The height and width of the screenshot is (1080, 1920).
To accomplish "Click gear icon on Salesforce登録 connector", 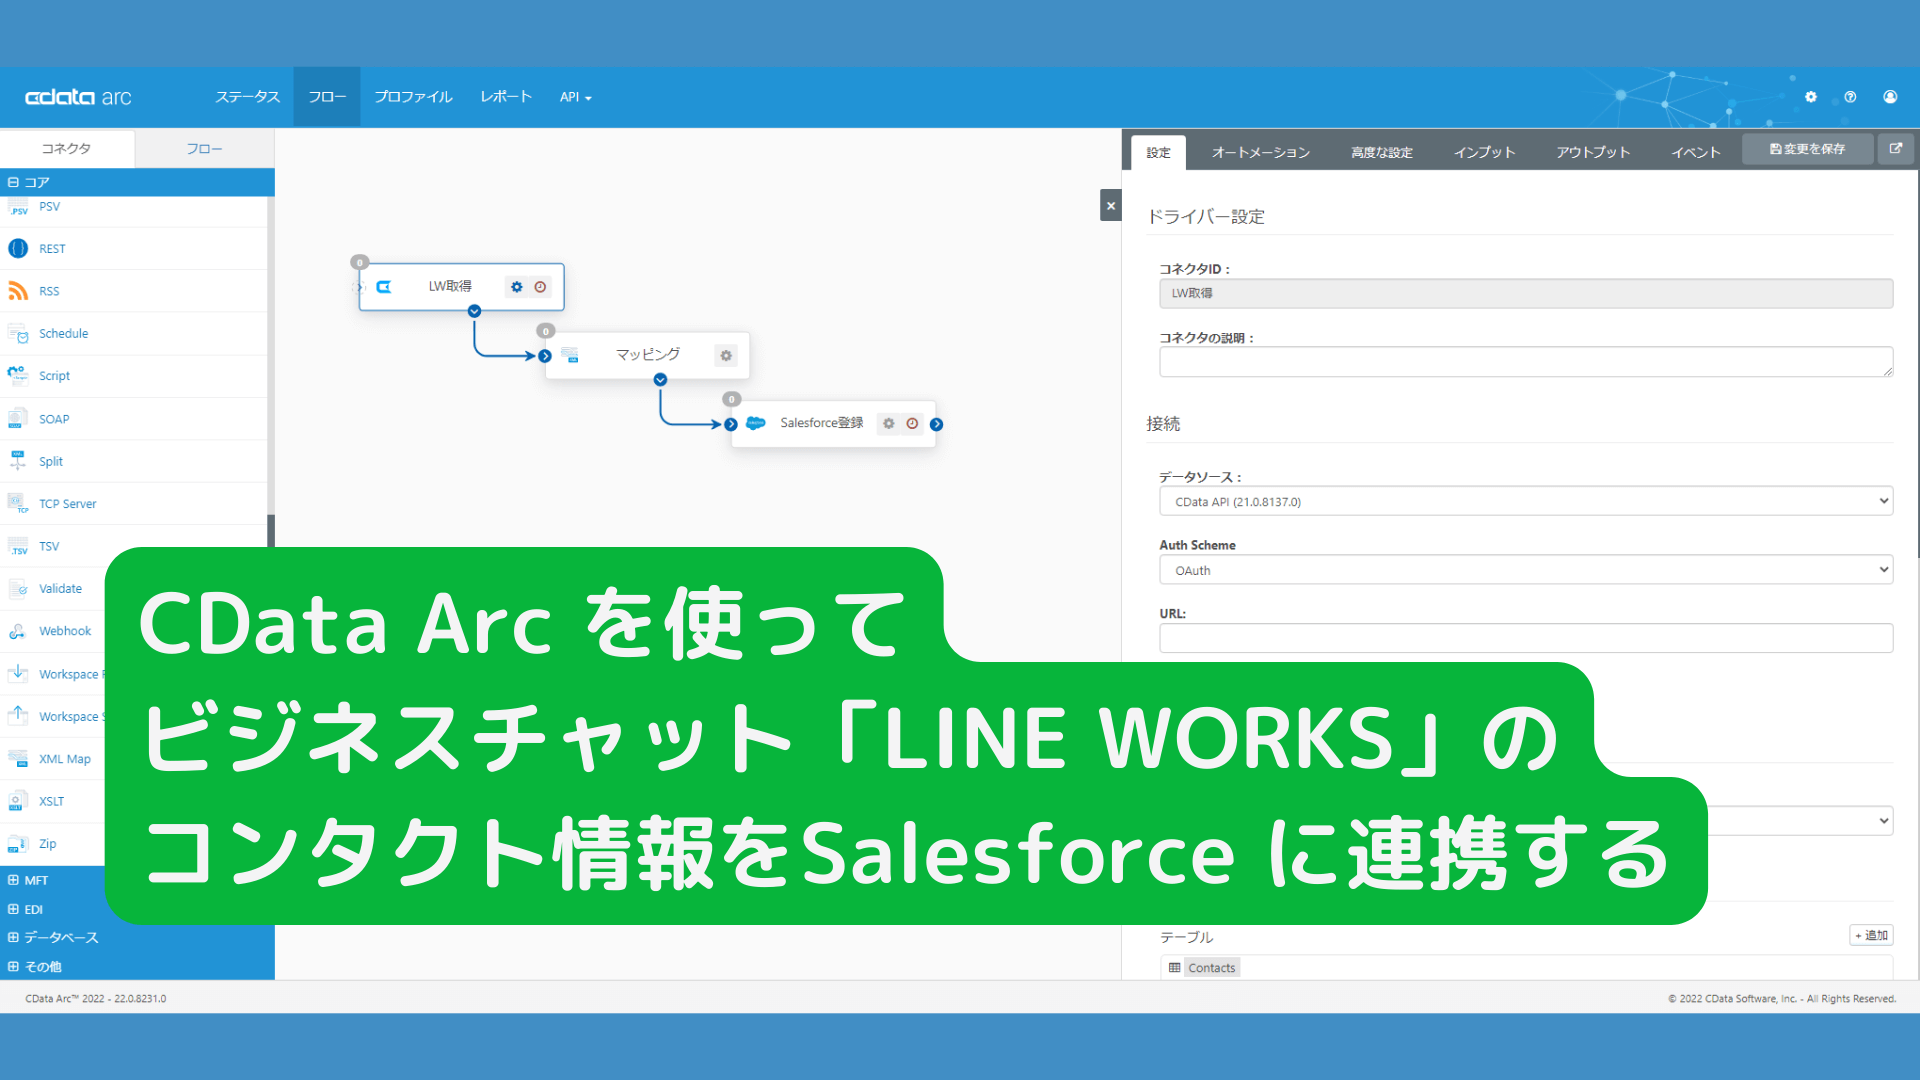I will 888,423.
